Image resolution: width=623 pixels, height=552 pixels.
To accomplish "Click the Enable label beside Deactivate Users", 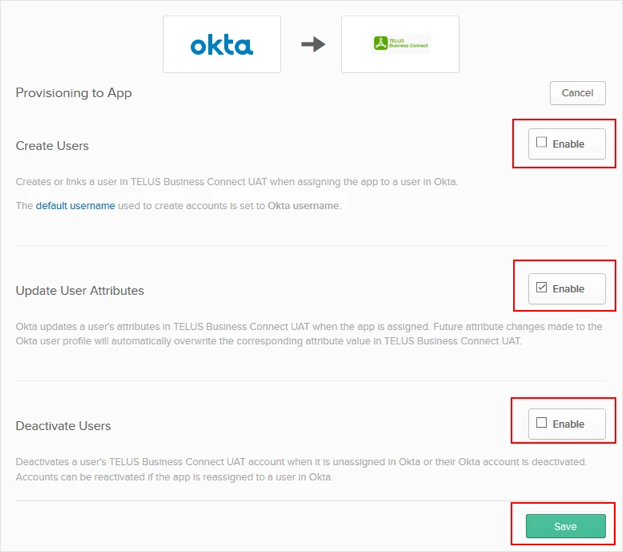I will (x=568, y=424).
